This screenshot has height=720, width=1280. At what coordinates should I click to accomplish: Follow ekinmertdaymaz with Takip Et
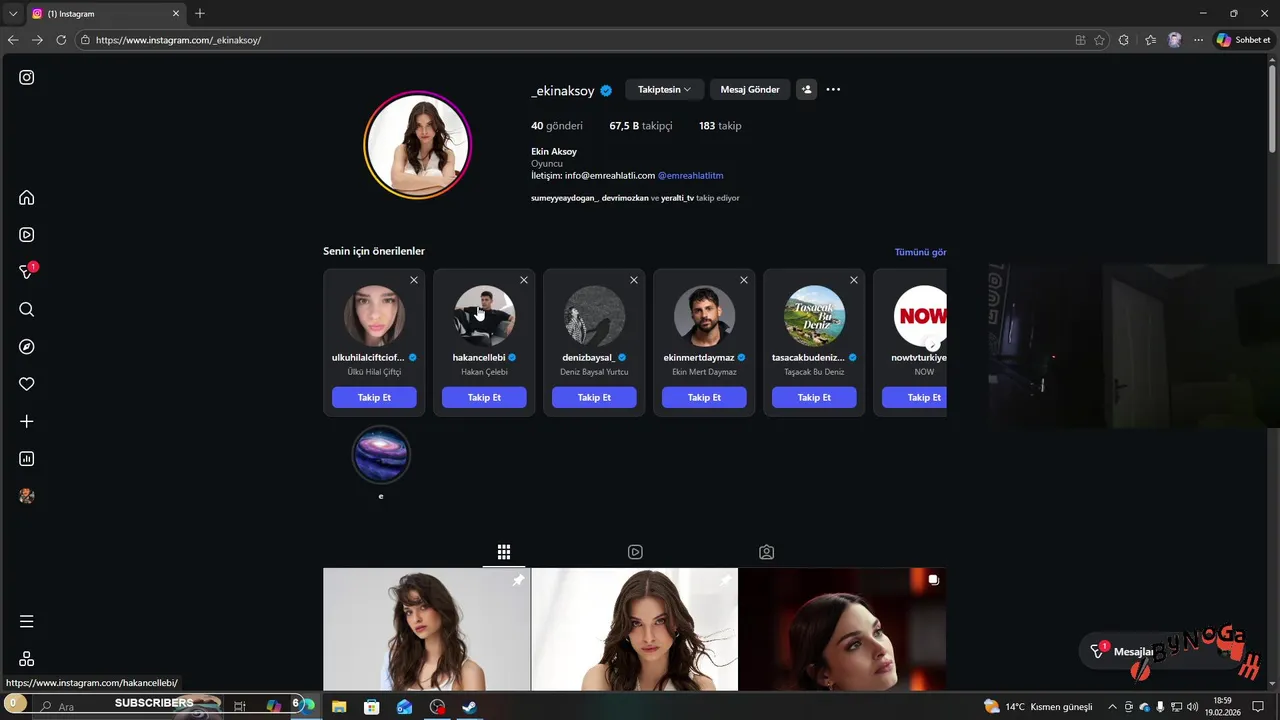(704, 397)
